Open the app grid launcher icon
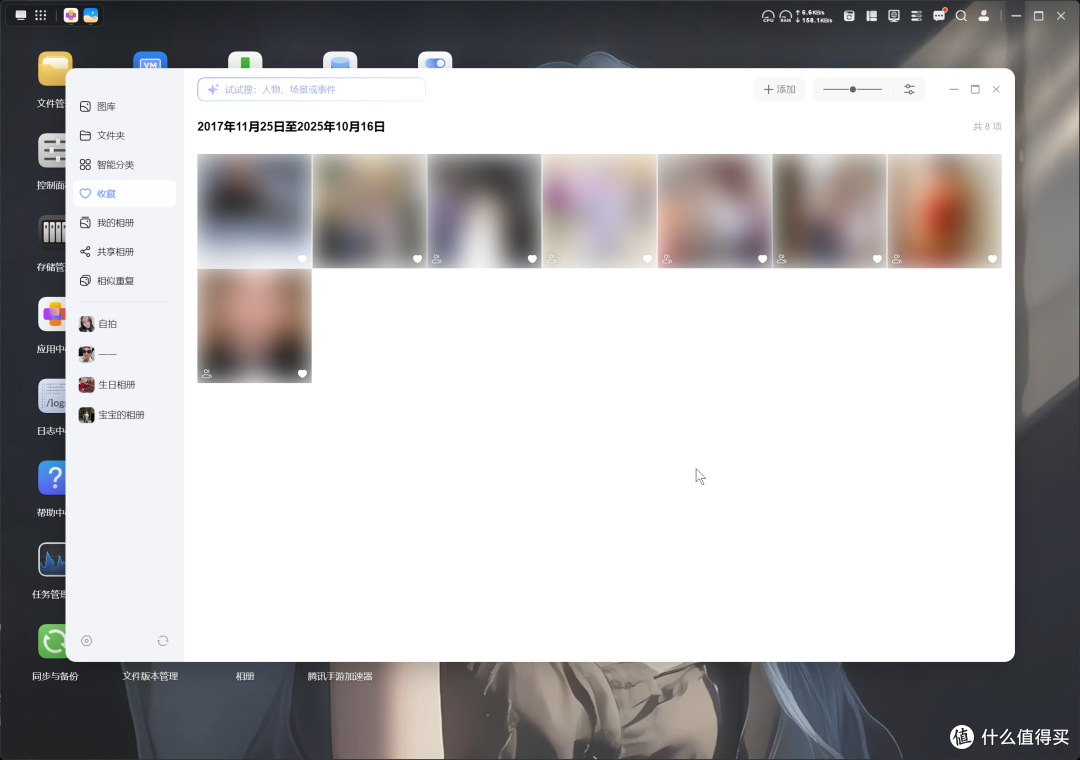1080x760 pixels. 41,15
